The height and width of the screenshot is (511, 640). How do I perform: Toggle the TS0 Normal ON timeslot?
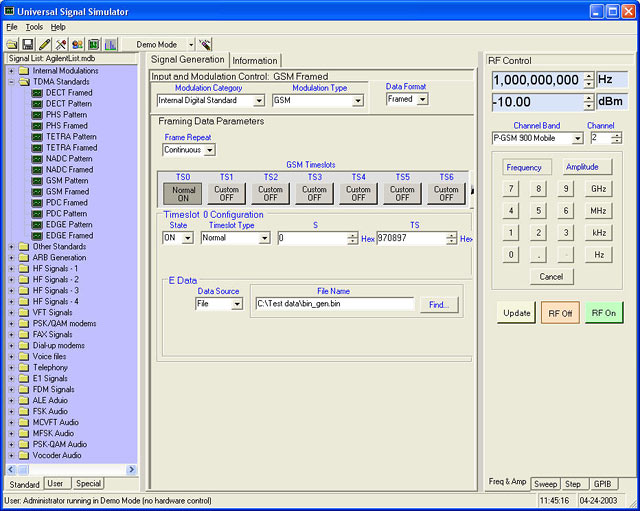click(x=184, y=193)
